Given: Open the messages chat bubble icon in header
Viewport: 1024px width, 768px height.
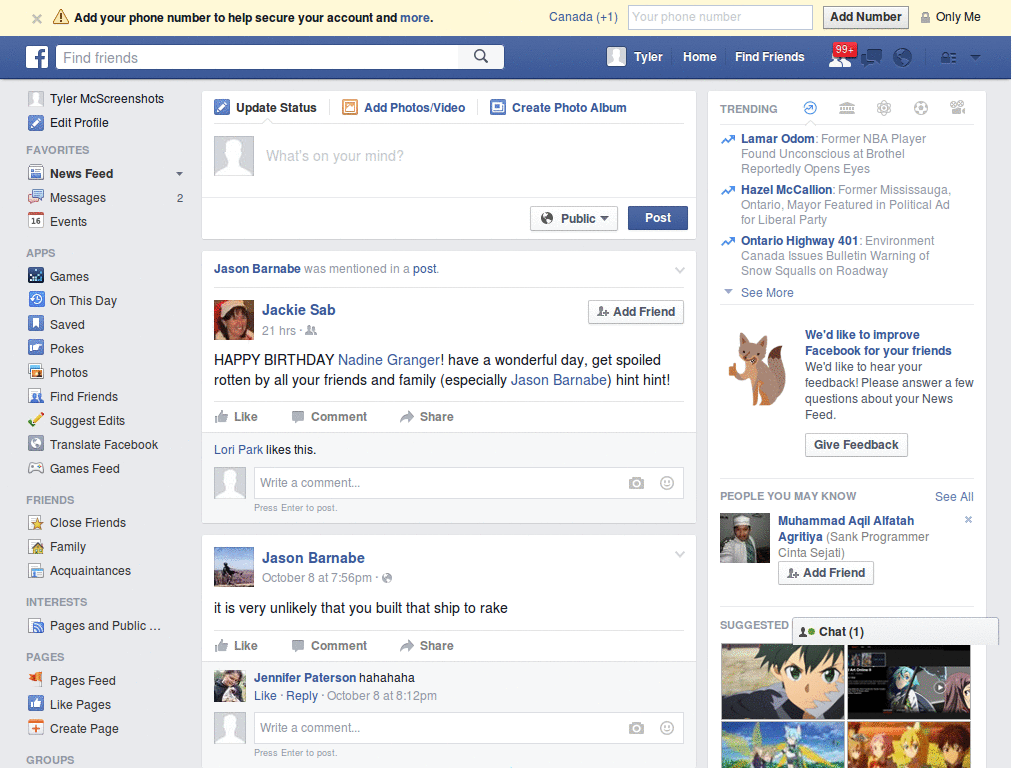Looking at the screenshot, I should click(871, 57).
